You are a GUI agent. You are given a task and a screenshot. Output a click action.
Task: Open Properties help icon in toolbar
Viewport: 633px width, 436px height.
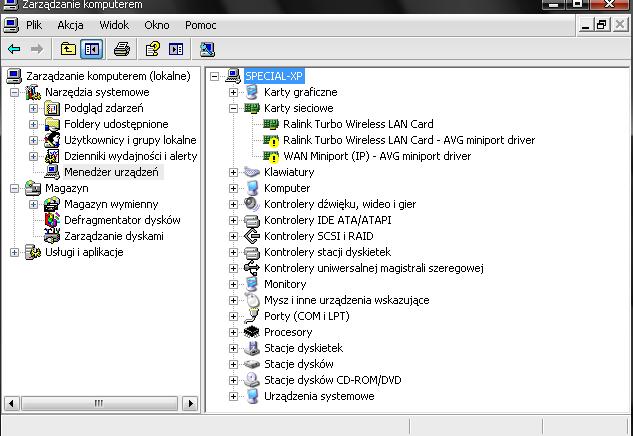pos(153,49)
